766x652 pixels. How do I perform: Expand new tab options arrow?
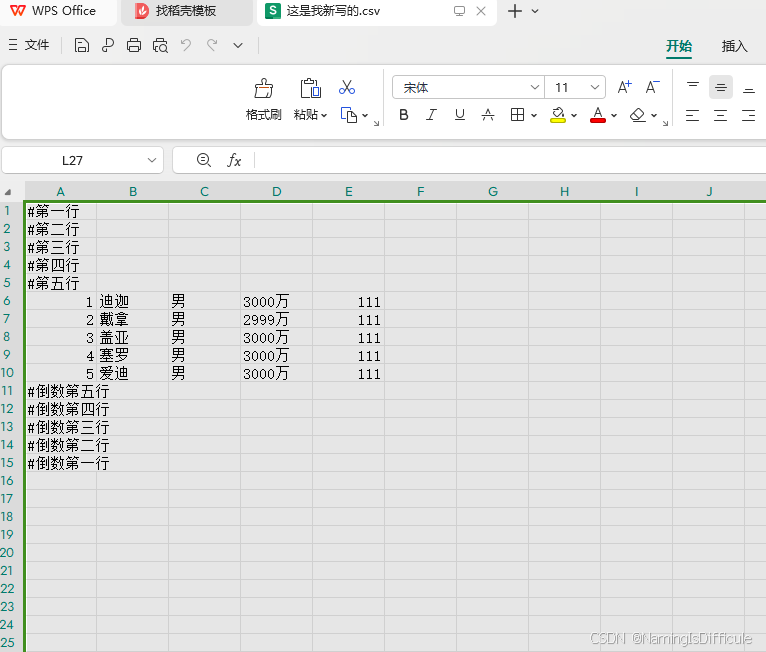coord(535,11)
